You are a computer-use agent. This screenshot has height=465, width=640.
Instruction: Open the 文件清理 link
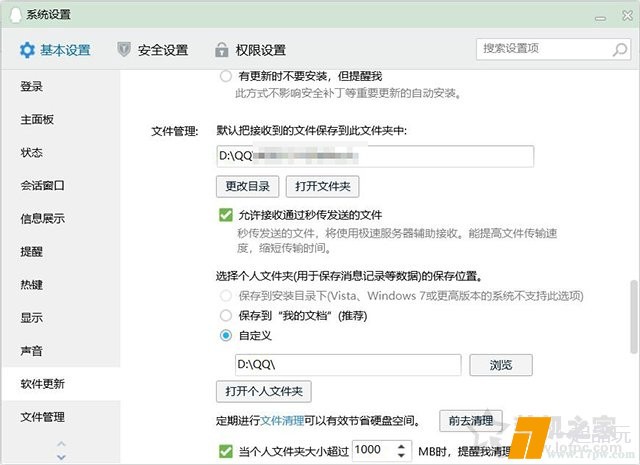[x=282, y=421]
